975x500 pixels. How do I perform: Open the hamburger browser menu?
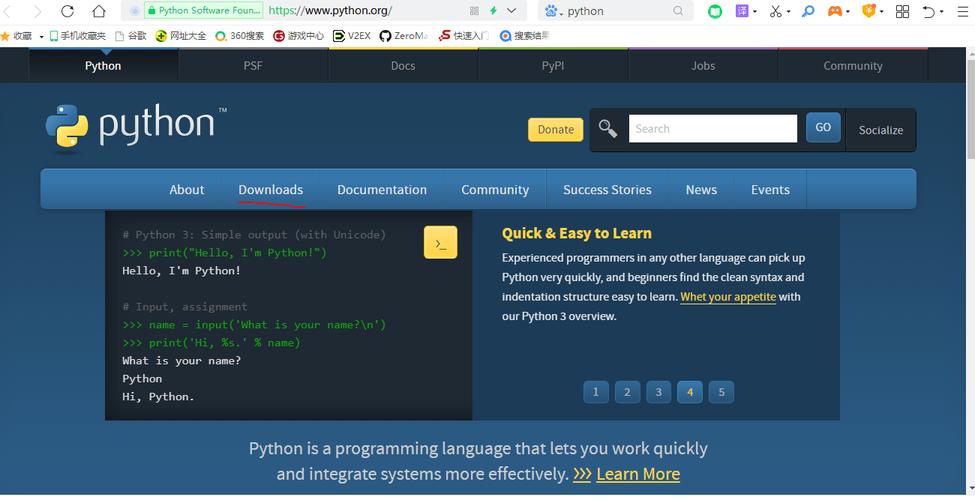[963, 11]
